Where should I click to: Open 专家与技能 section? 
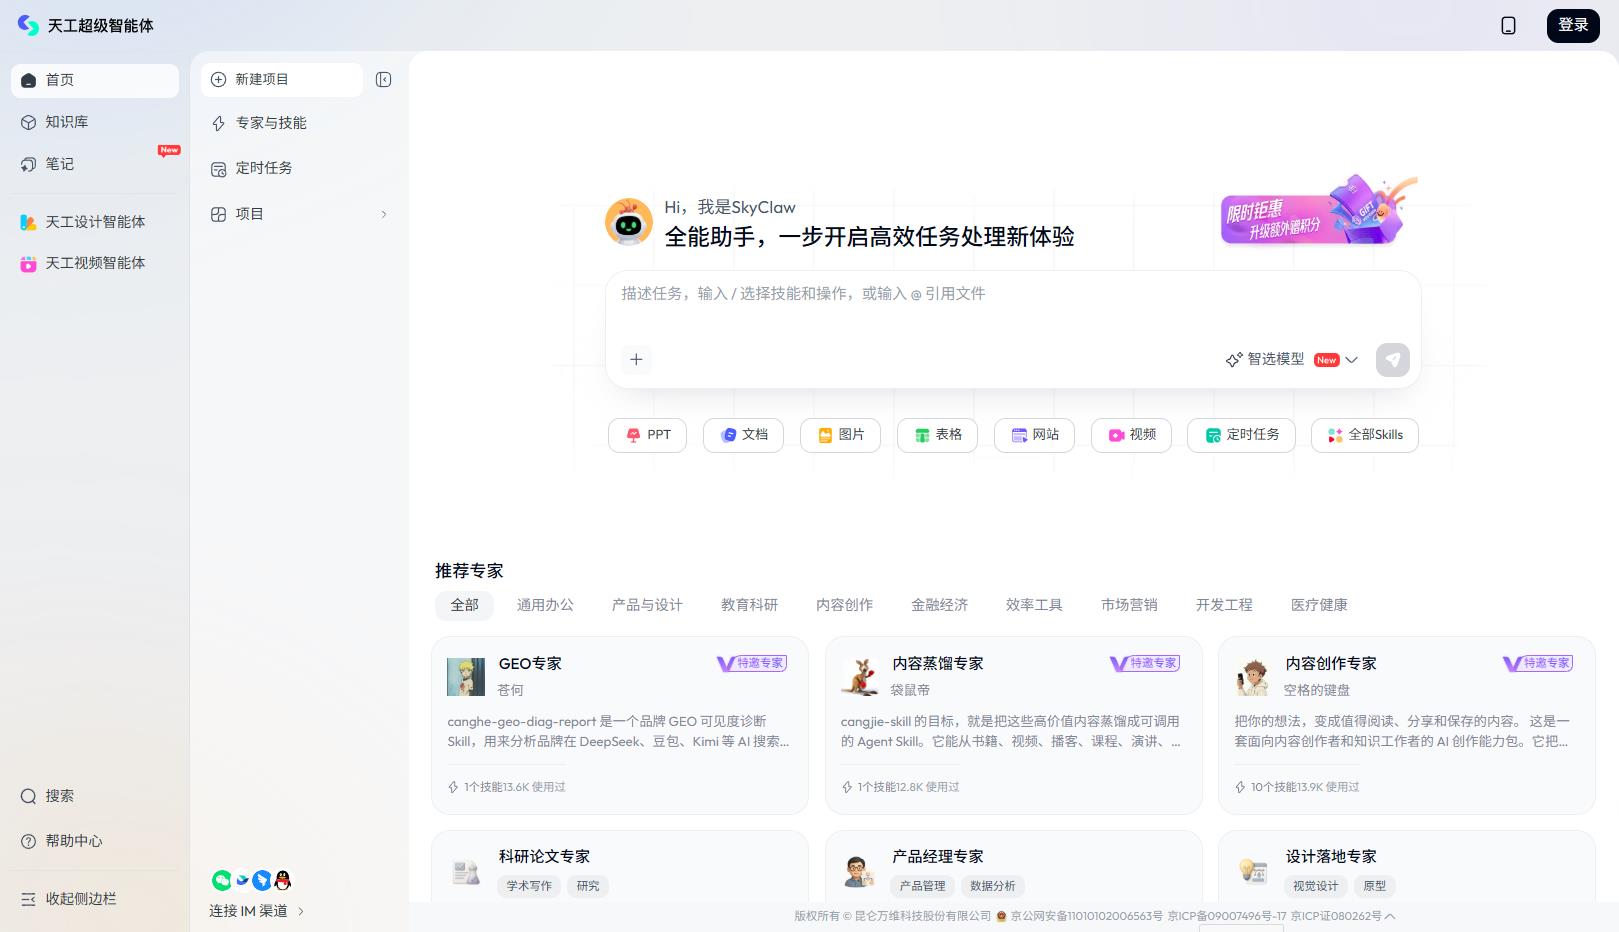point(300,123)
